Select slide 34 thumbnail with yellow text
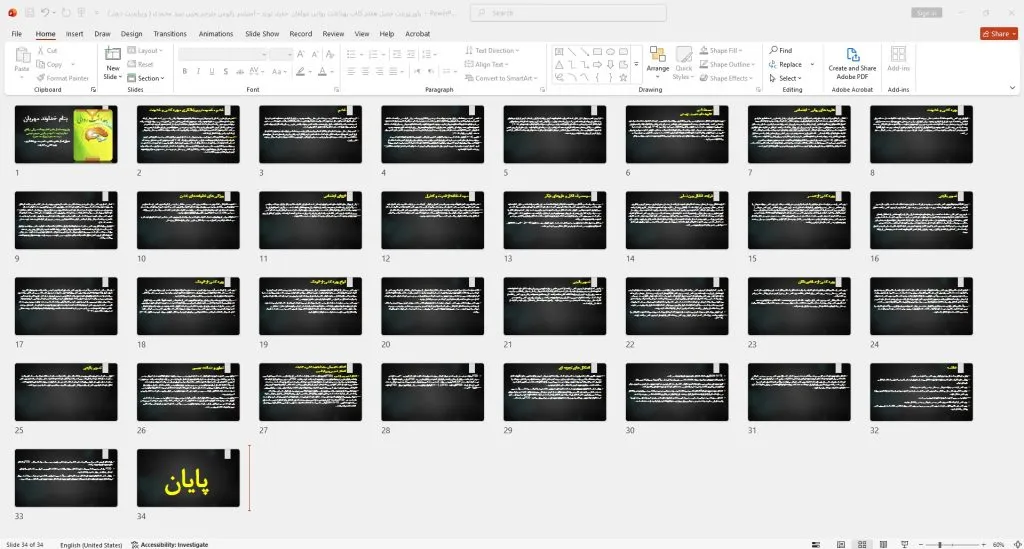The width and height of the screenshot is (1024, 549). pyautogui.click(x=188, y=478)
